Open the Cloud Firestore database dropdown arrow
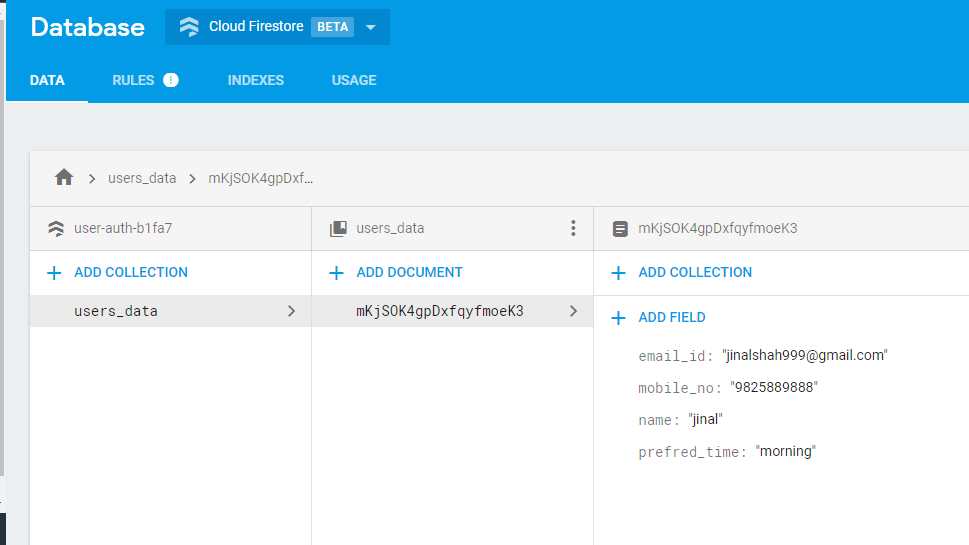The width and height of the screenshot is (969, 545). [371, 27]
